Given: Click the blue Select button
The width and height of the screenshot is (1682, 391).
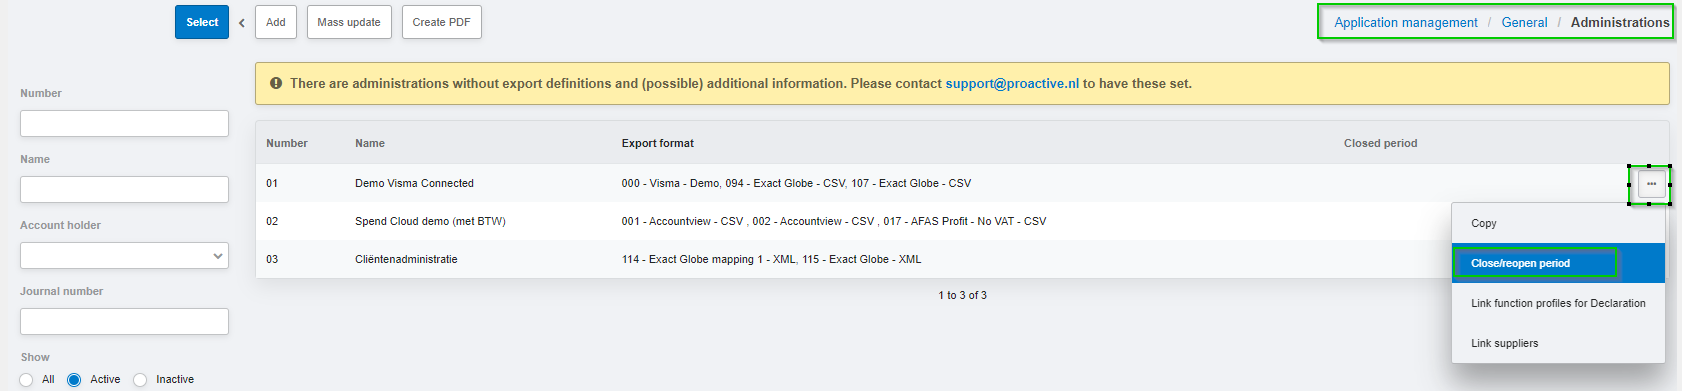Looking at the screenshot, I should (x=202, y=22).
